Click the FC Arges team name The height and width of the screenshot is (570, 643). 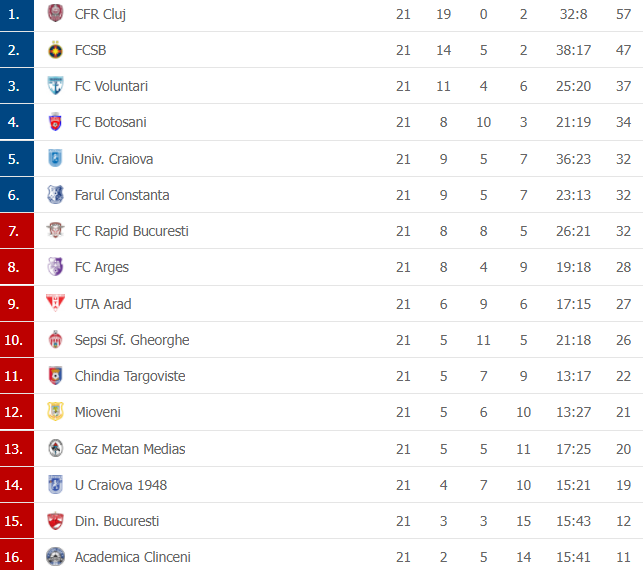click(x=102, y=267)
